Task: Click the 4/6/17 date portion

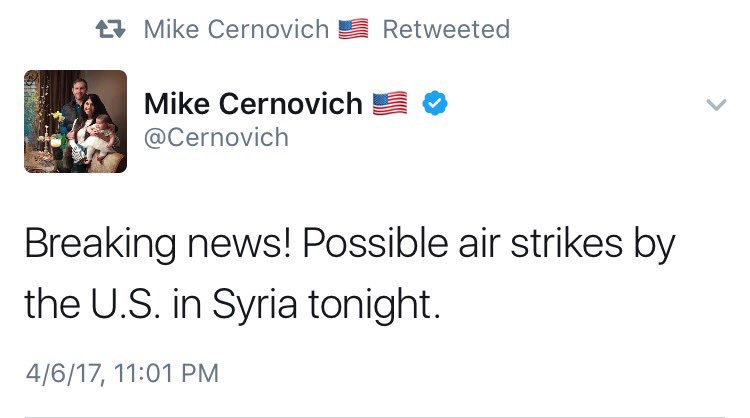Action: (x=64, y=374)
